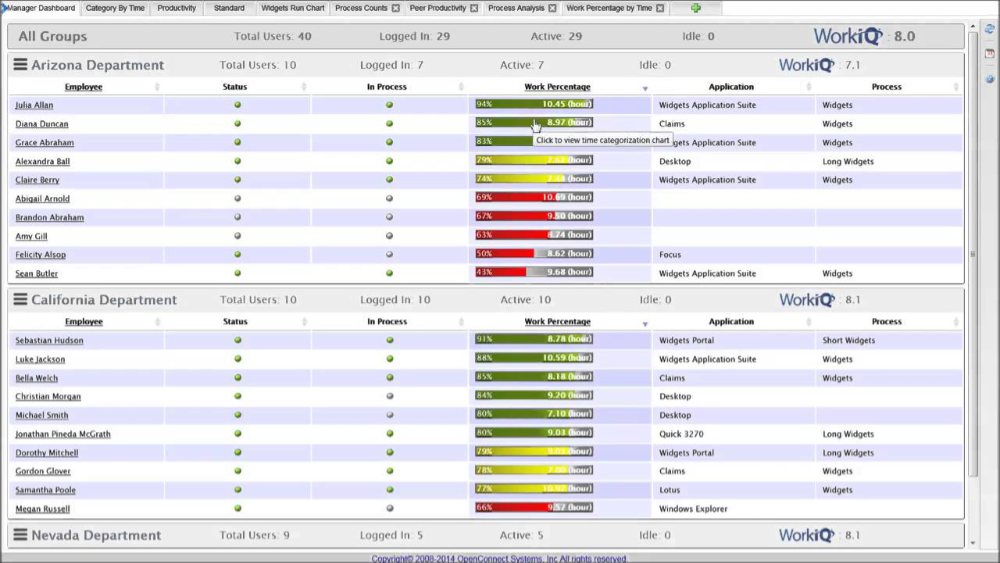Open employee Samantha Poole's details

pos(45,490)
